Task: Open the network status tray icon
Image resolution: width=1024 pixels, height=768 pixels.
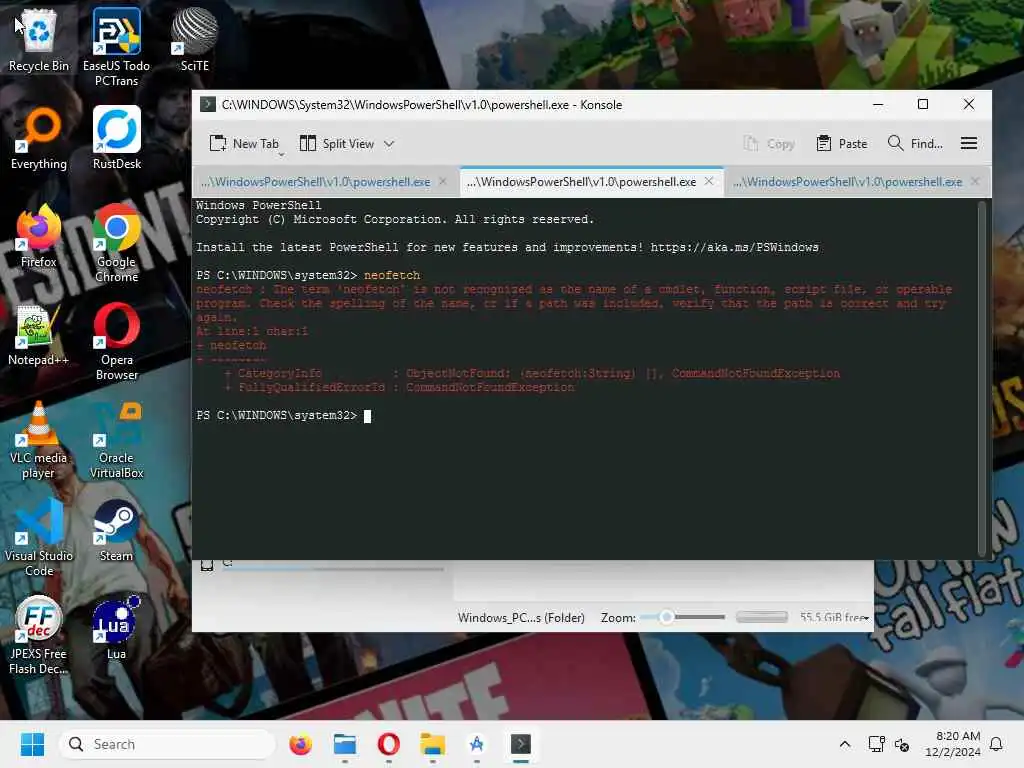Action: point(876,744)
